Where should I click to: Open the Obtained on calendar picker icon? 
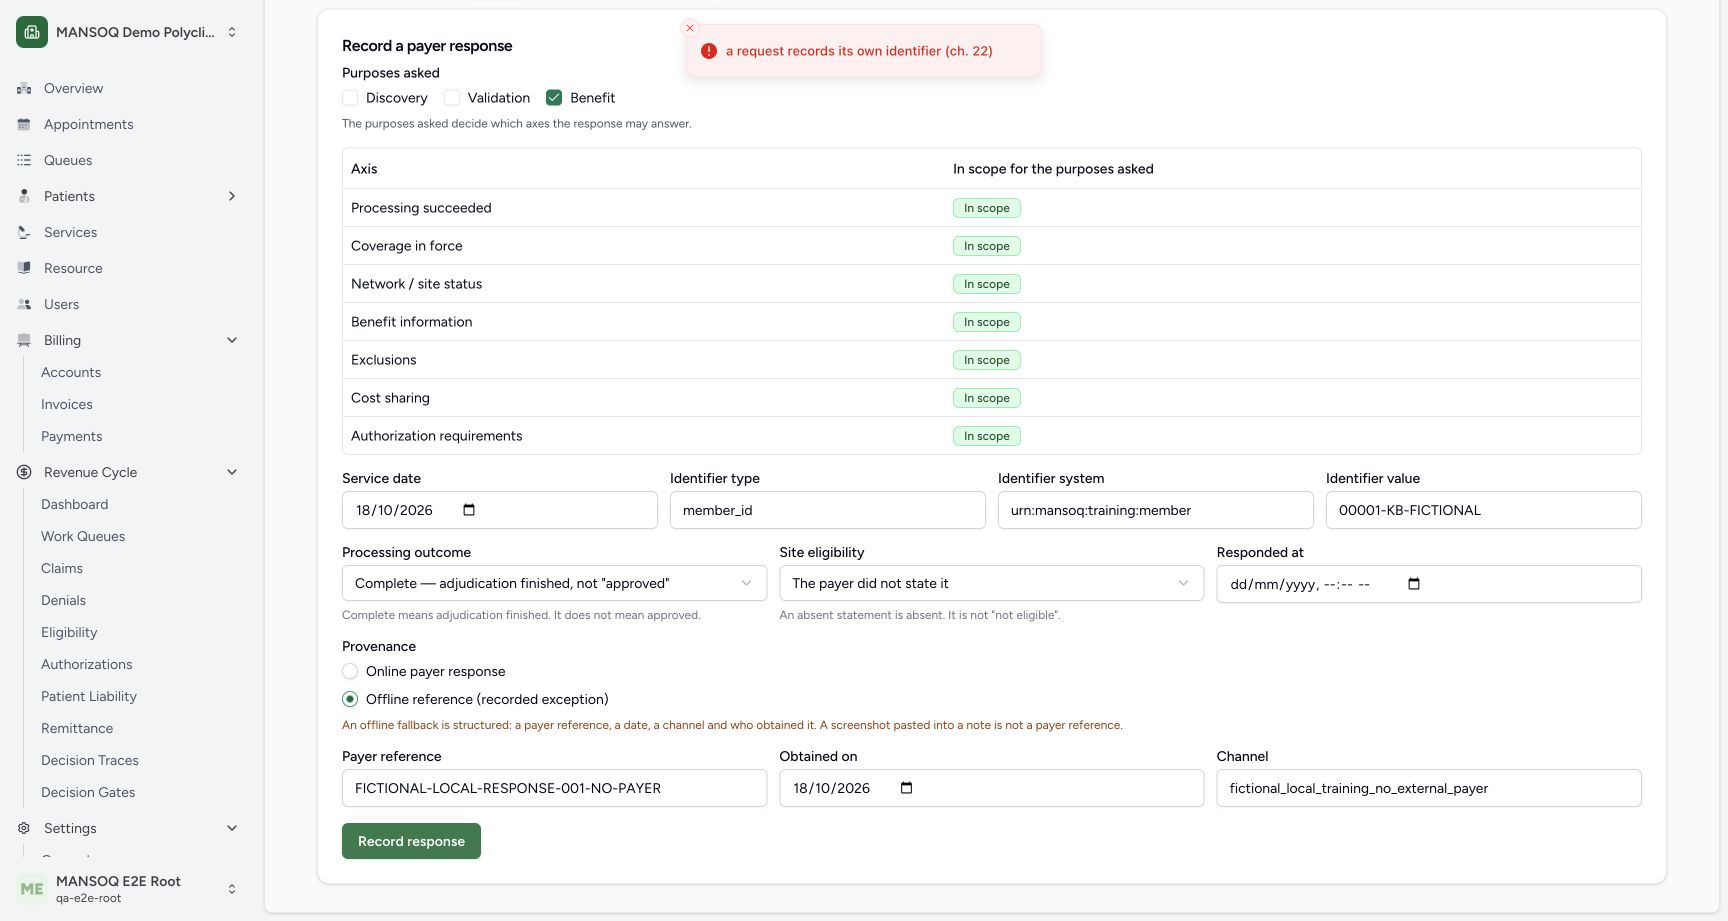point(907,788)
